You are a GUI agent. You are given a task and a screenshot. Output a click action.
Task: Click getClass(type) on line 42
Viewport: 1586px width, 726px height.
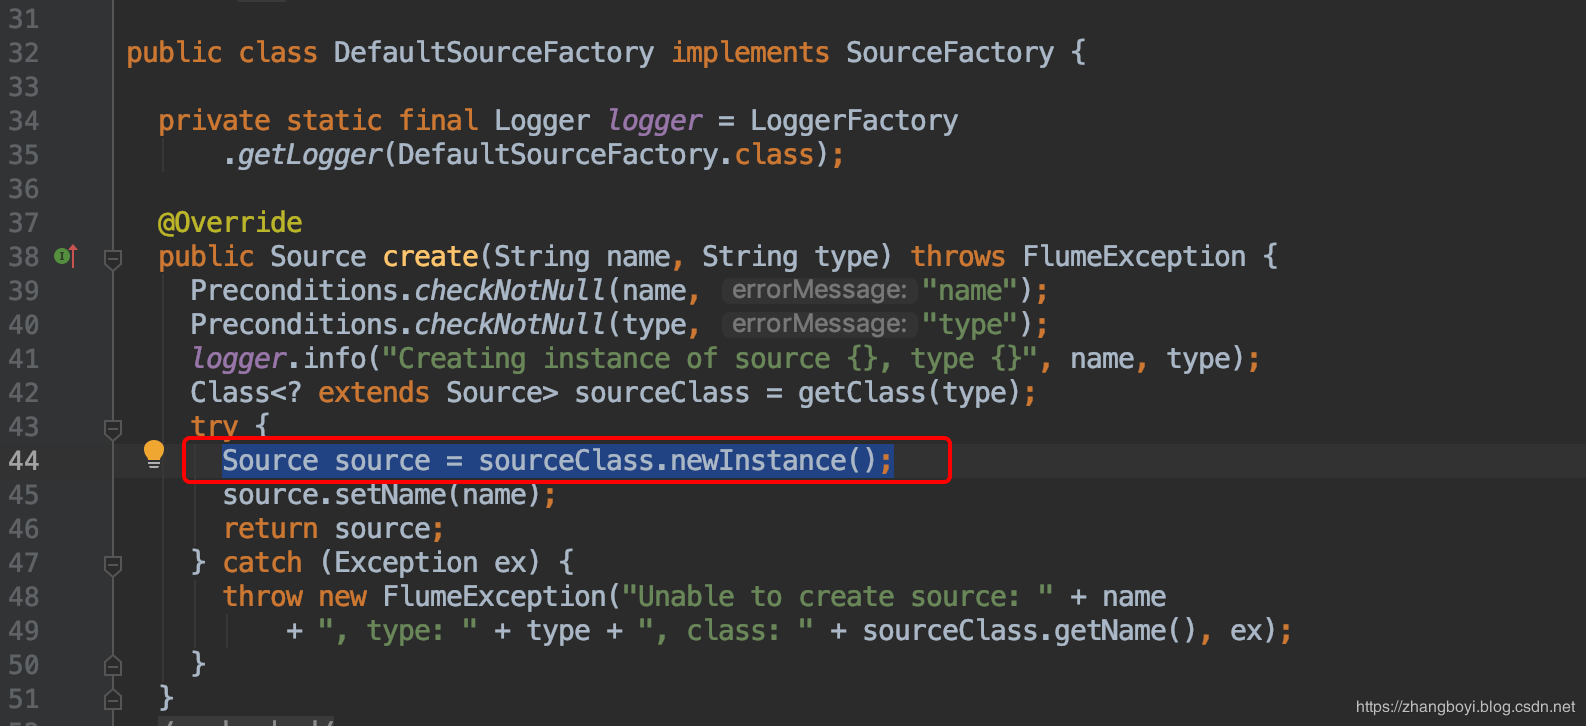click(x=908, y=393)
